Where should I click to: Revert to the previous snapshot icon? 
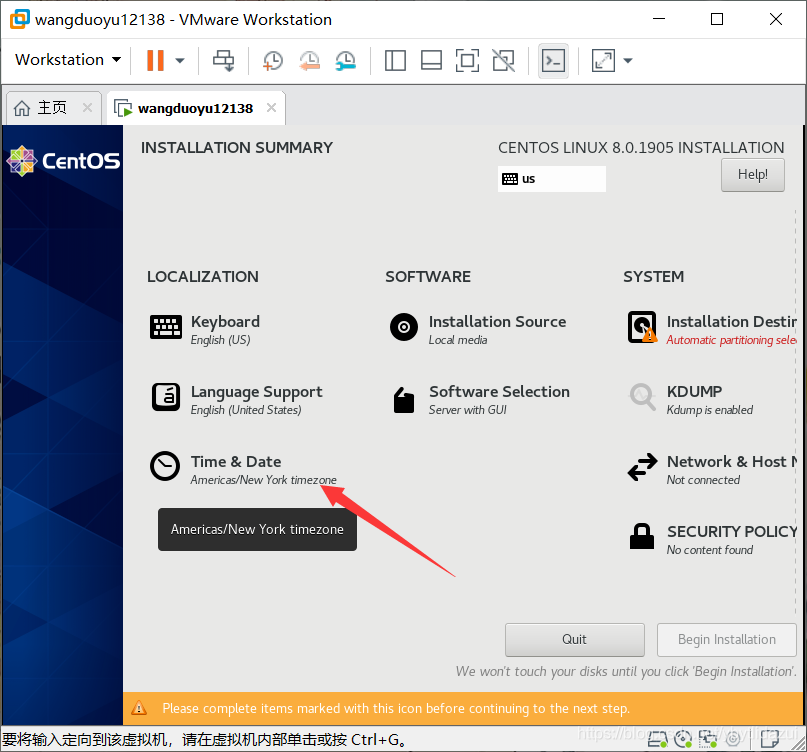(309, 61)
